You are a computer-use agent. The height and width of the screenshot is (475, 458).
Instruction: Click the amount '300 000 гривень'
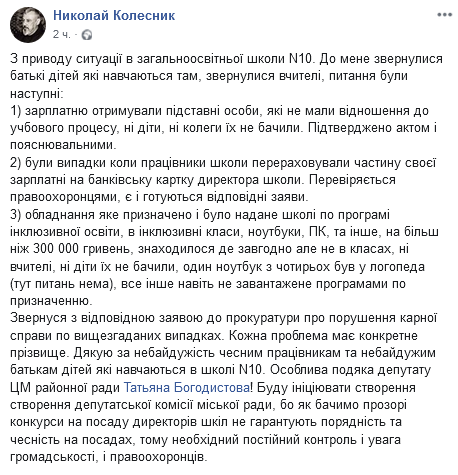(x=83, y=249)
